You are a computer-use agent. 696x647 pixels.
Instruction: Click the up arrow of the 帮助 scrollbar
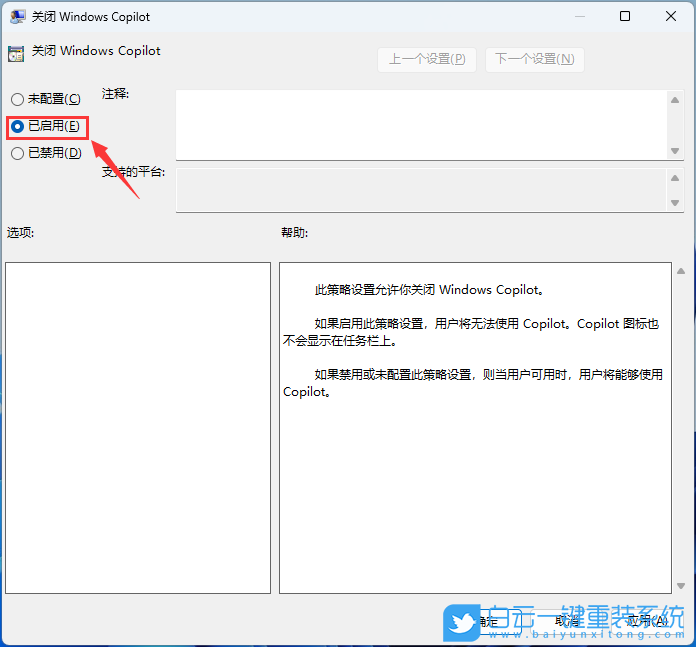click(x=681, y=271)
